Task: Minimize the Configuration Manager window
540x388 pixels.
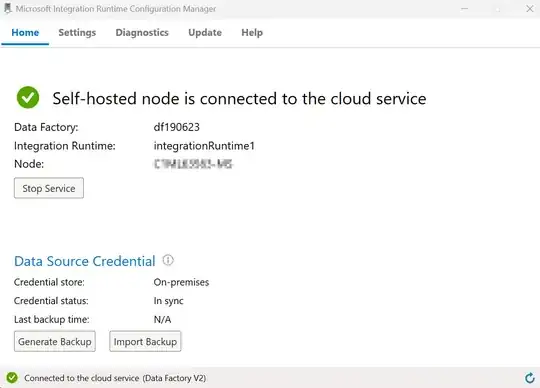Action: coord(465,9)
